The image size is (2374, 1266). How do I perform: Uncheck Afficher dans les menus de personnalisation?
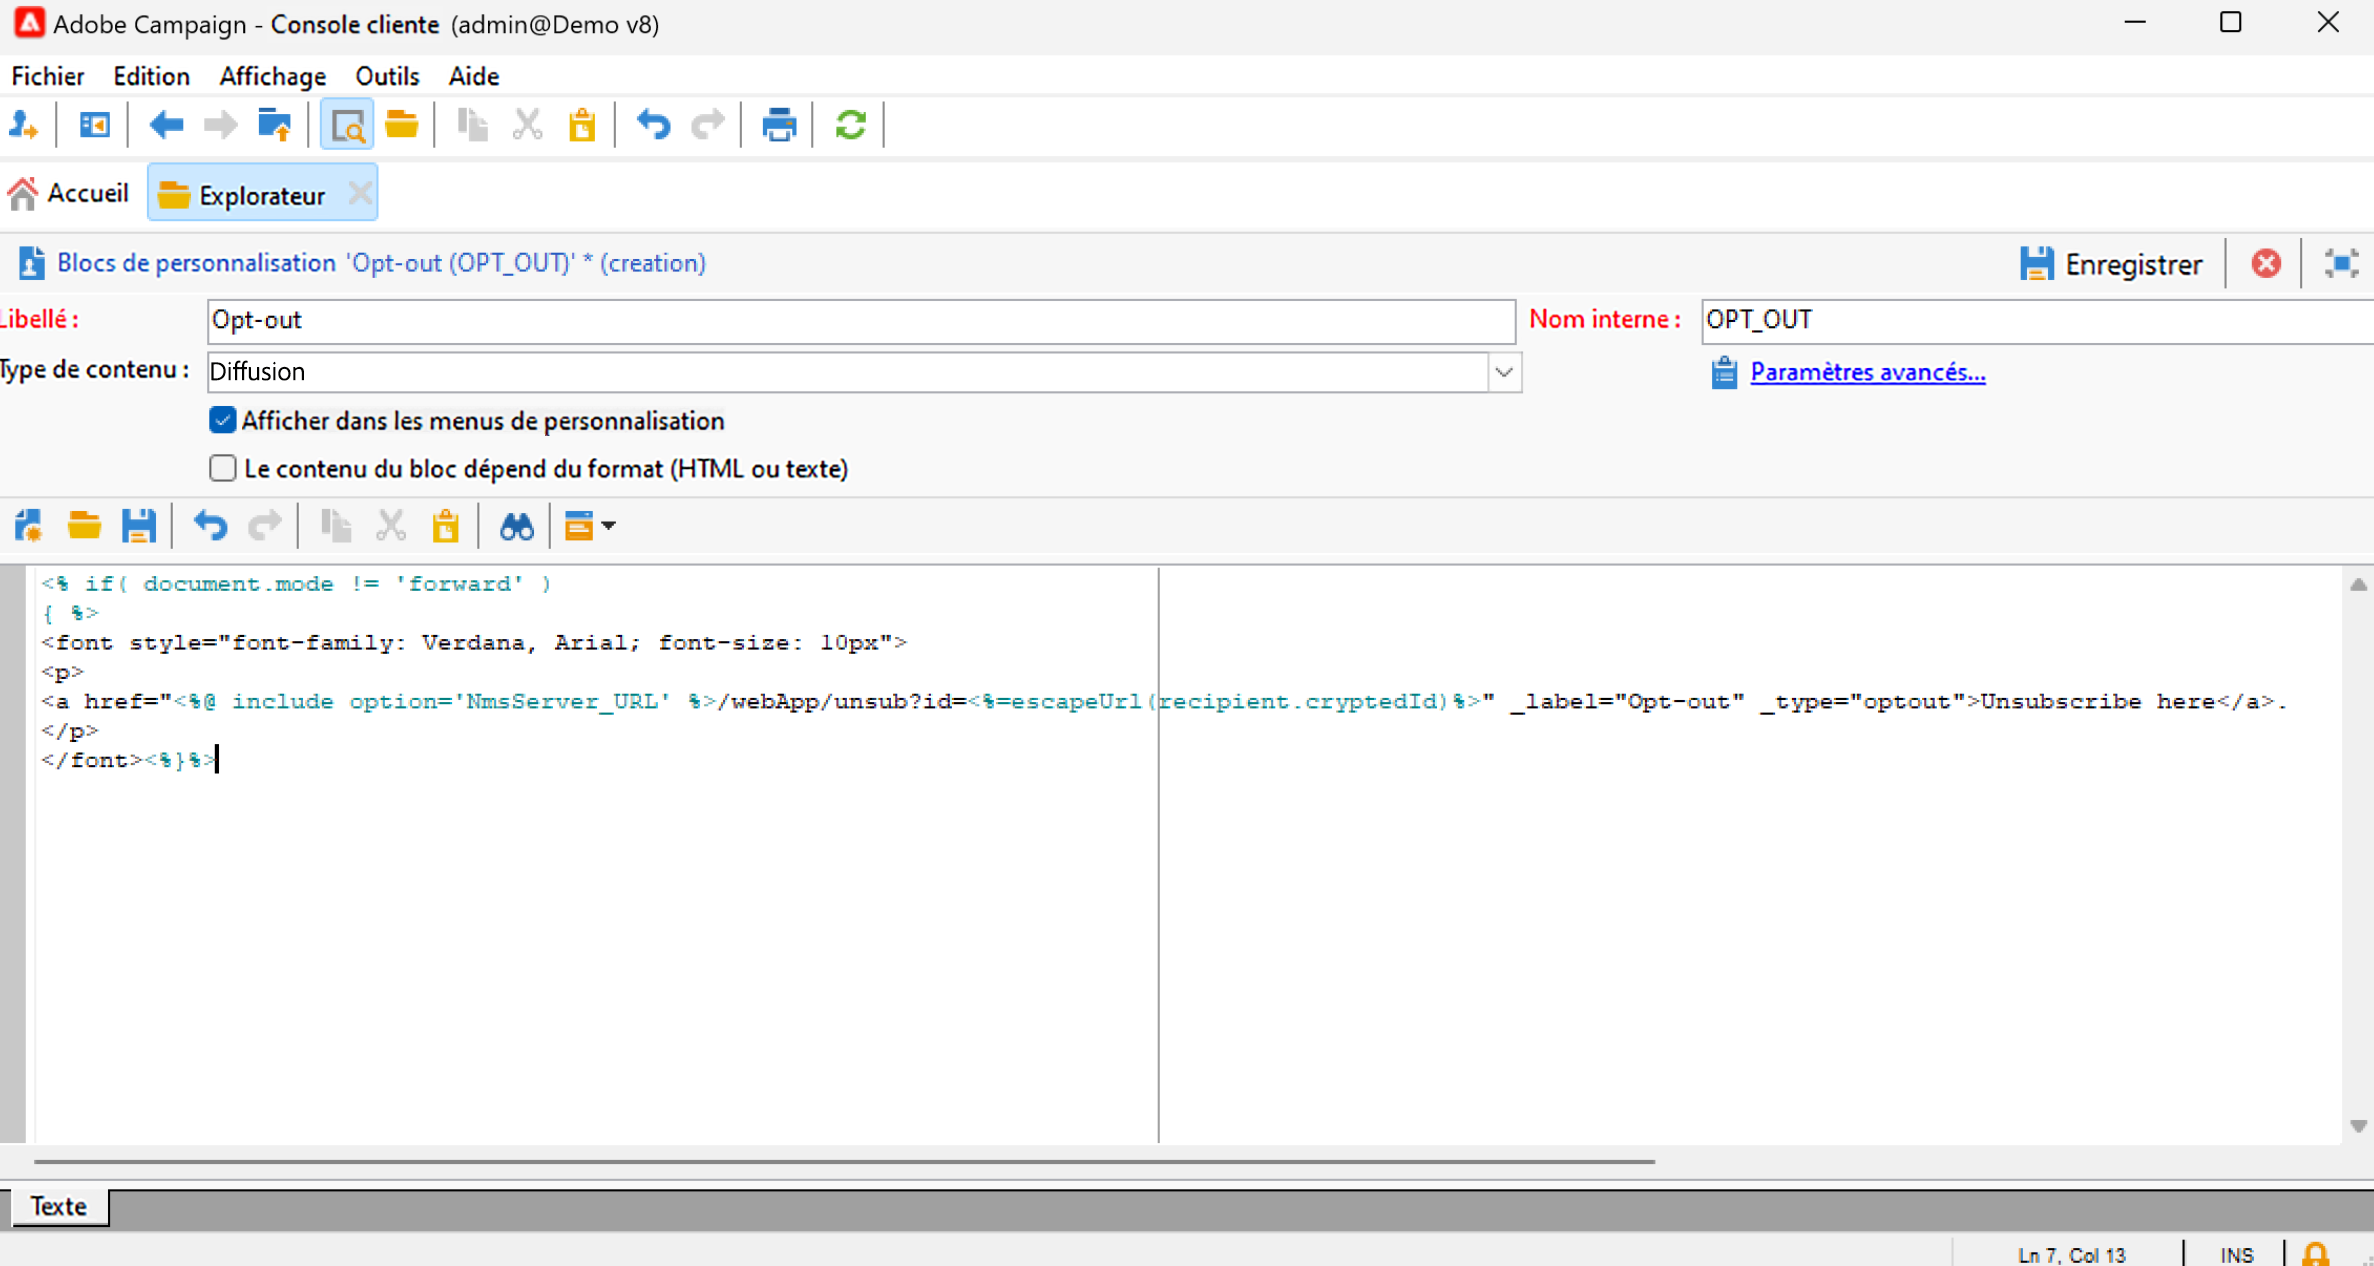222,421
